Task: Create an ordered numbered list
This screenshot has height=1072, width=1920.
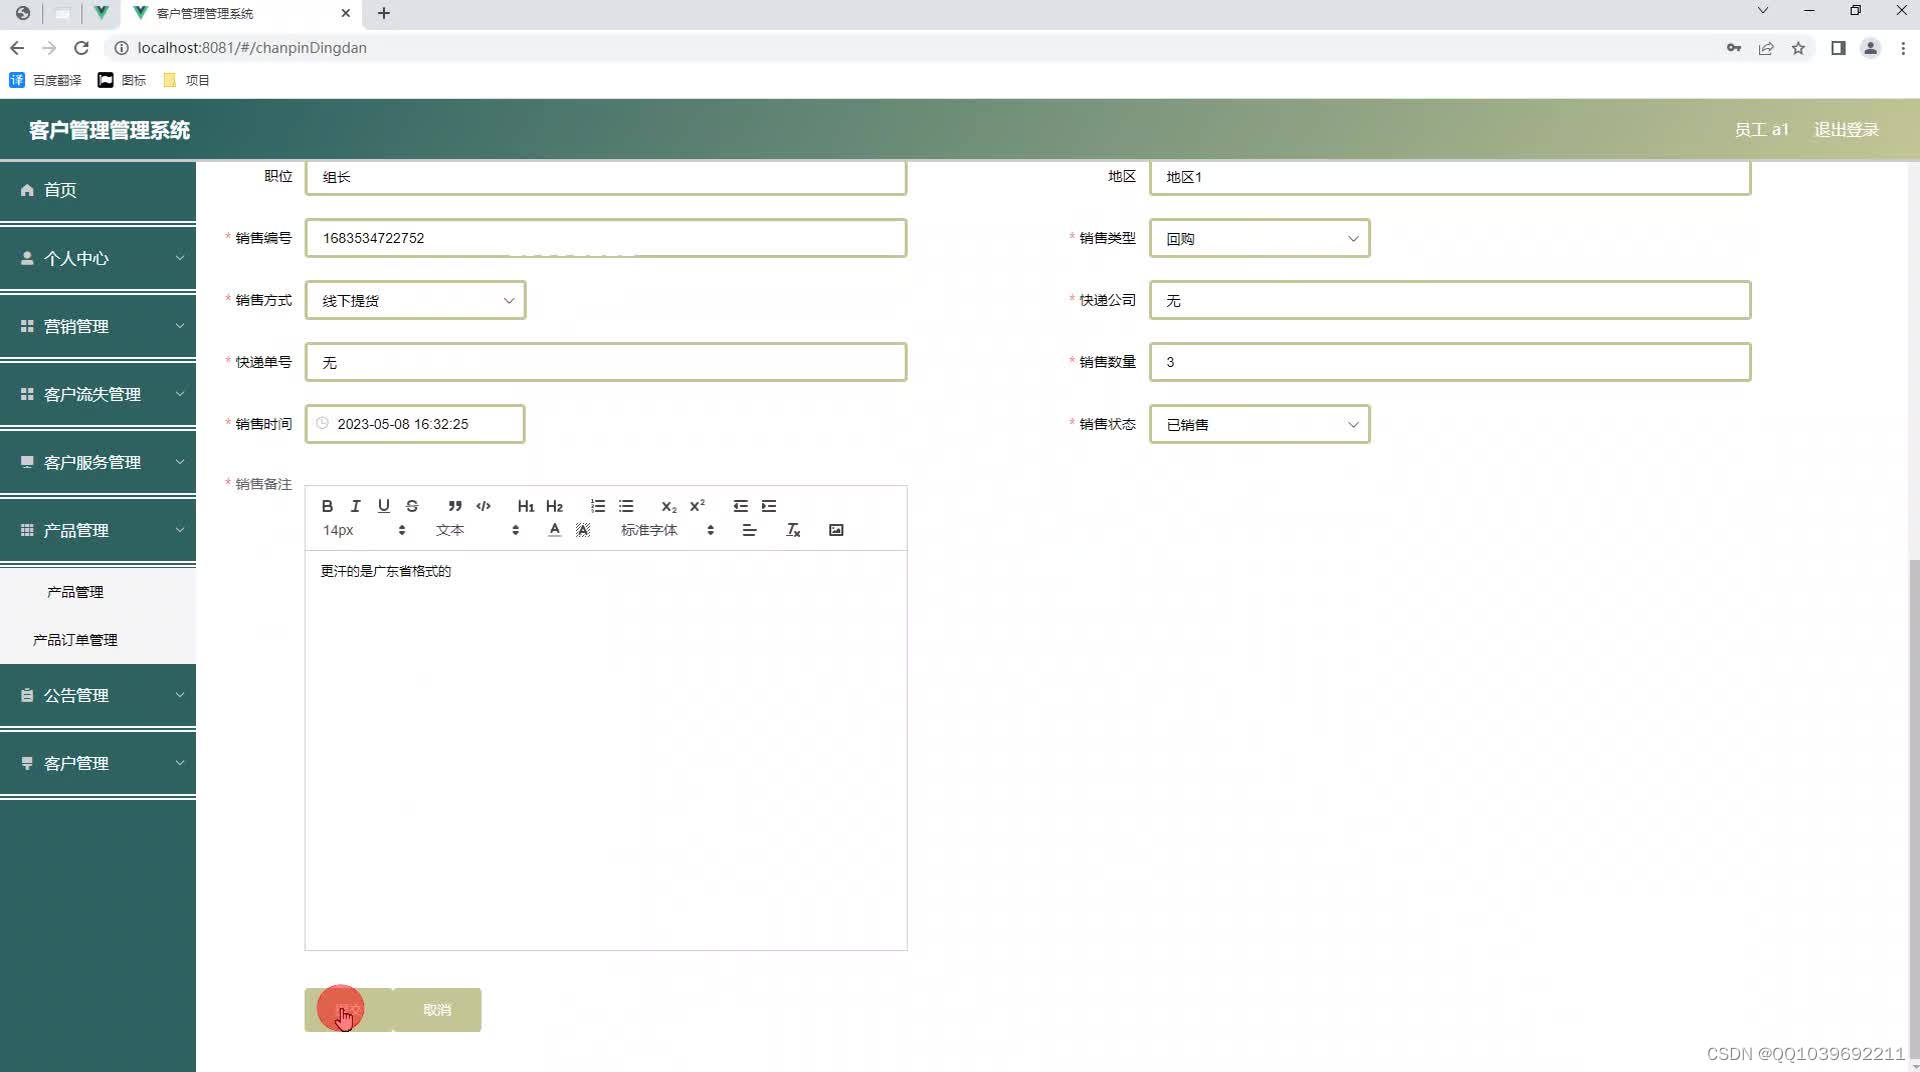Action: pyautogui.click(x=598, y=506)
